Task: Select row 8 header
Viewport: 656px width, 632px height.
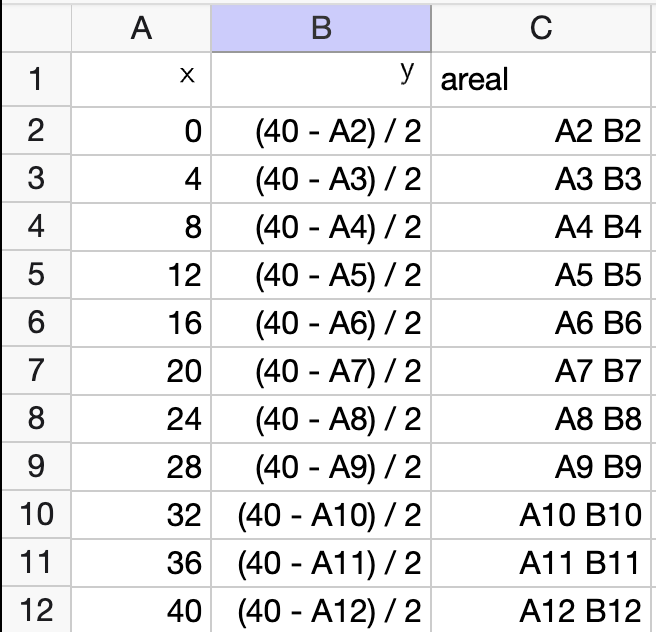Action: click(36, 418)
